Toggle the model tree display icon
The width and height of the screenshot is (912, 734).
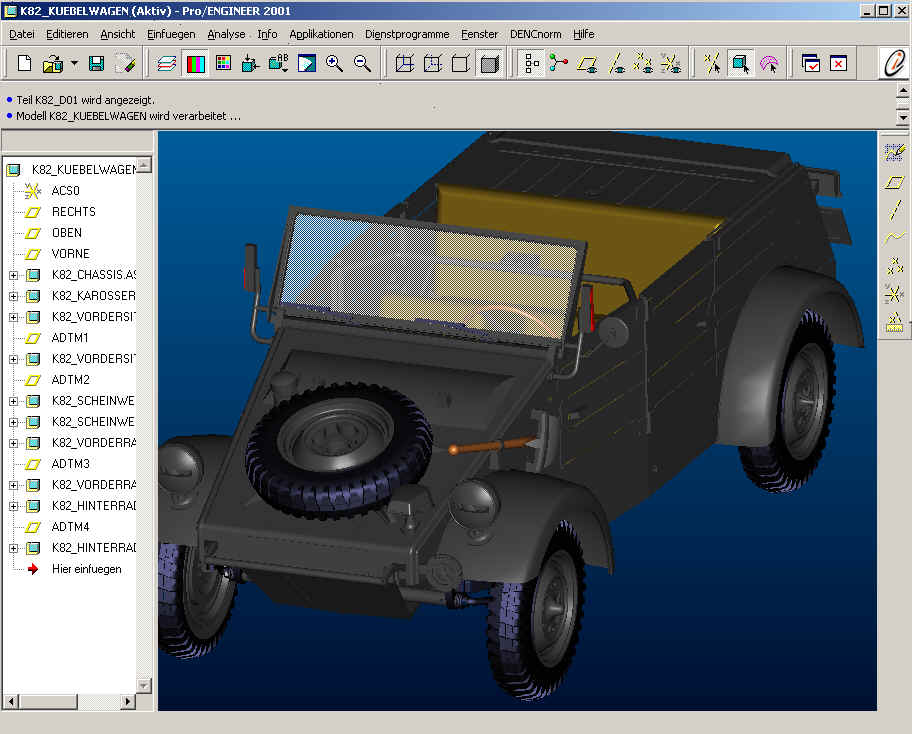click(x=532, y=63)
